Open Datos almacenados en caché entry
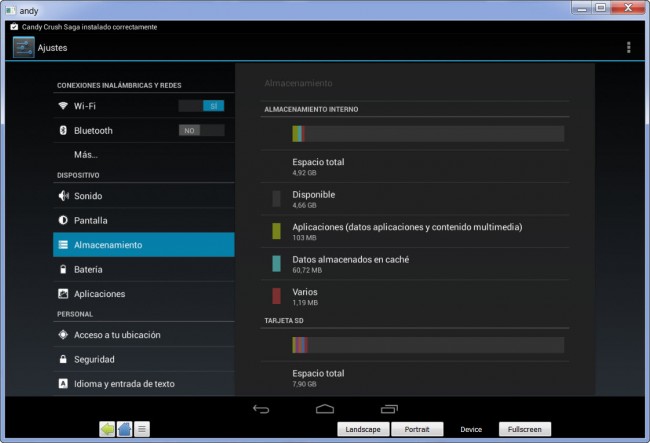 point(415,264)
